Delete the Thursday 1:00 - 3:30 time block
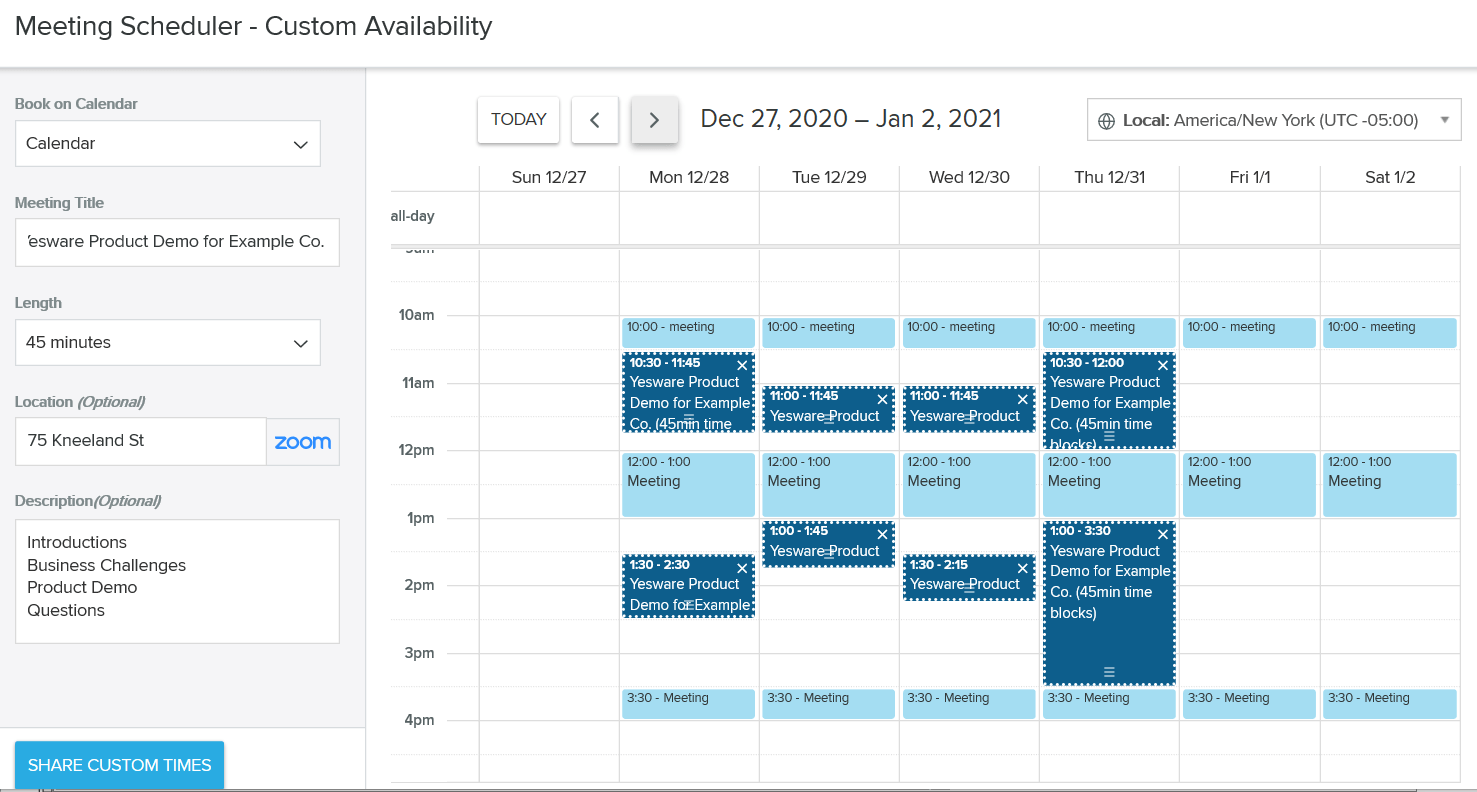This screenshot has height=792, width=1477. point(1162,534)
